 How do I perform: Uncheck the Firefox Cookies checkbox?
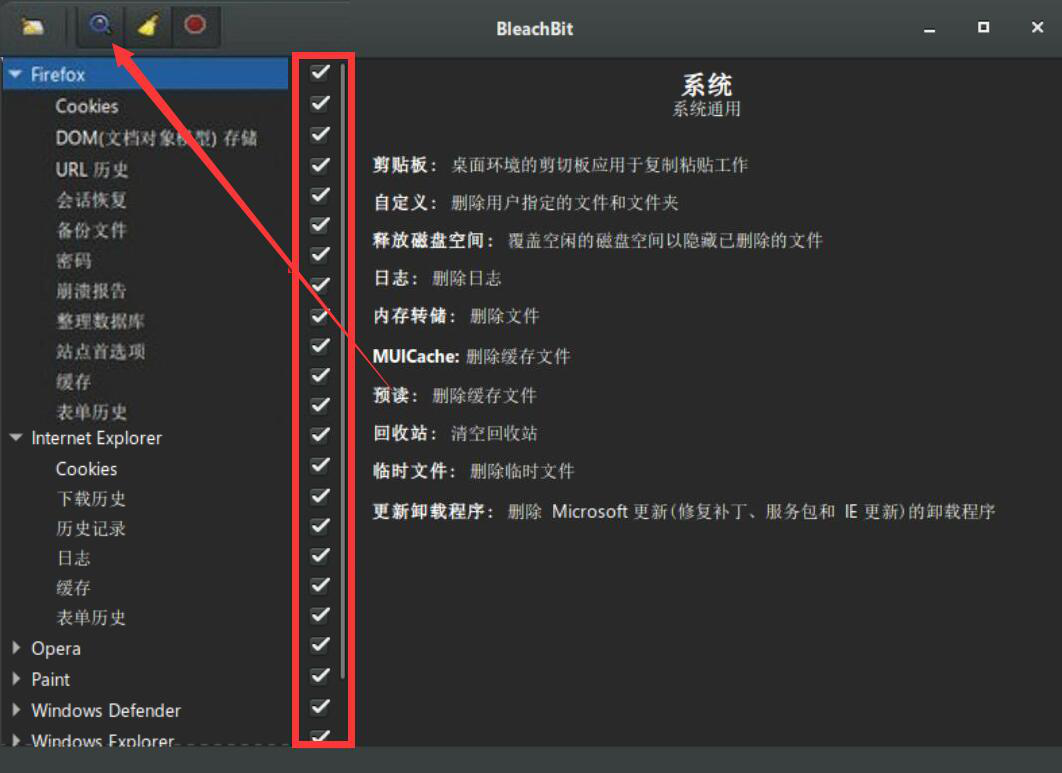[320, 103]
